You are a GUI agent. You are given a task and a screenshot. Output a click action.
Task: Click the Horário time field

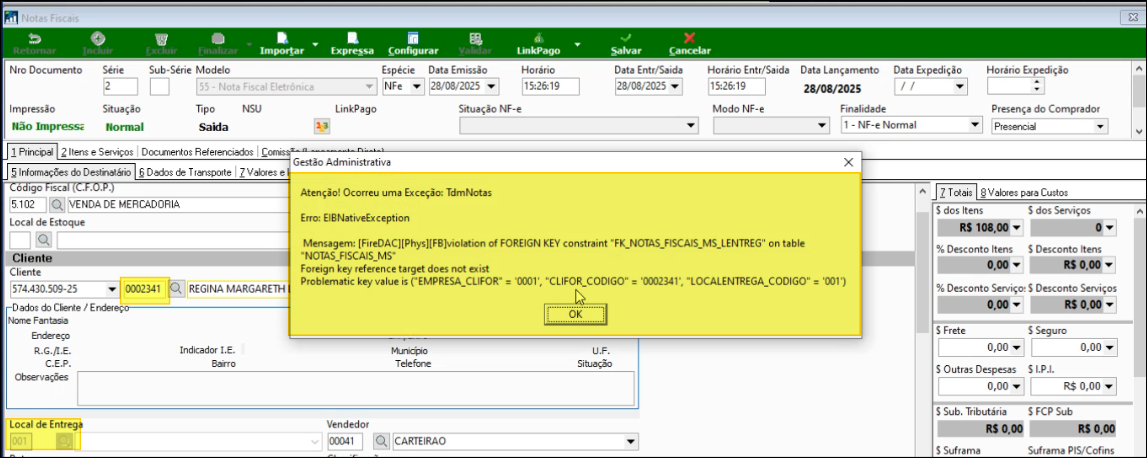click(550, 86)
